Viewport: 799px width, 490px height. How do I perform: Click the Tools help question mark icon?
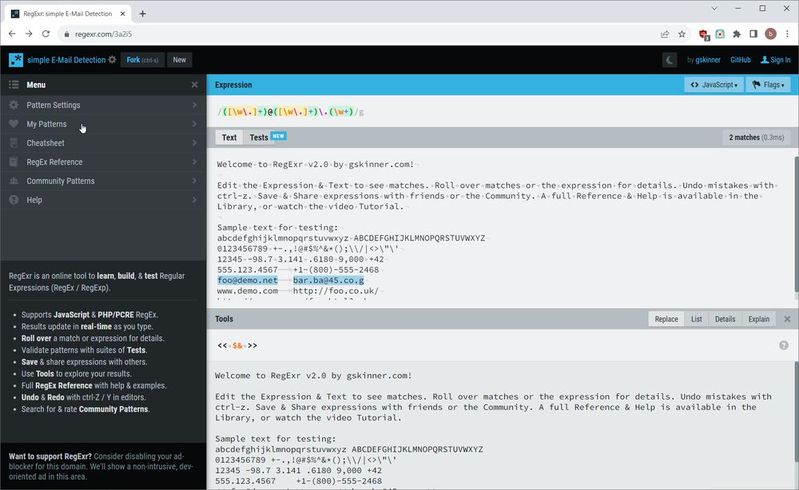click(x=784, y=345)
